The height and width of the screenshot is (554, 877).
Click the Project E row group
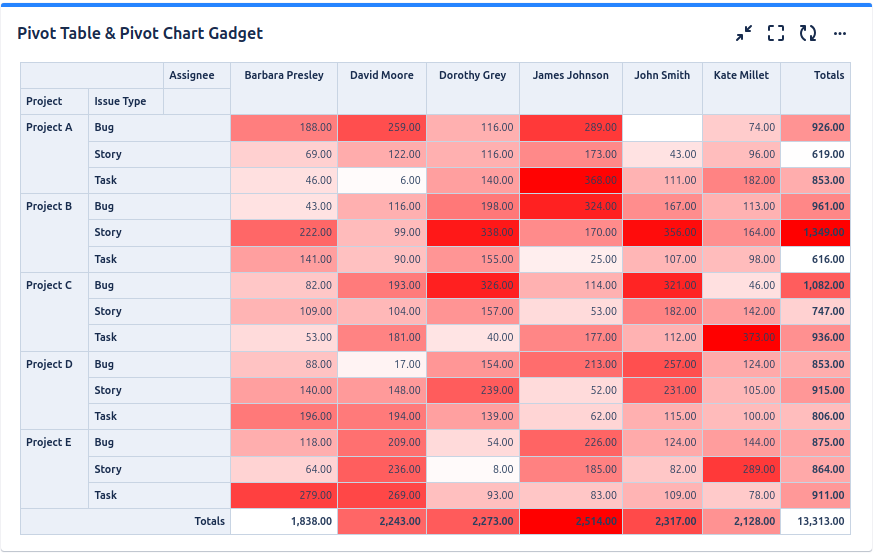point(49,442)
